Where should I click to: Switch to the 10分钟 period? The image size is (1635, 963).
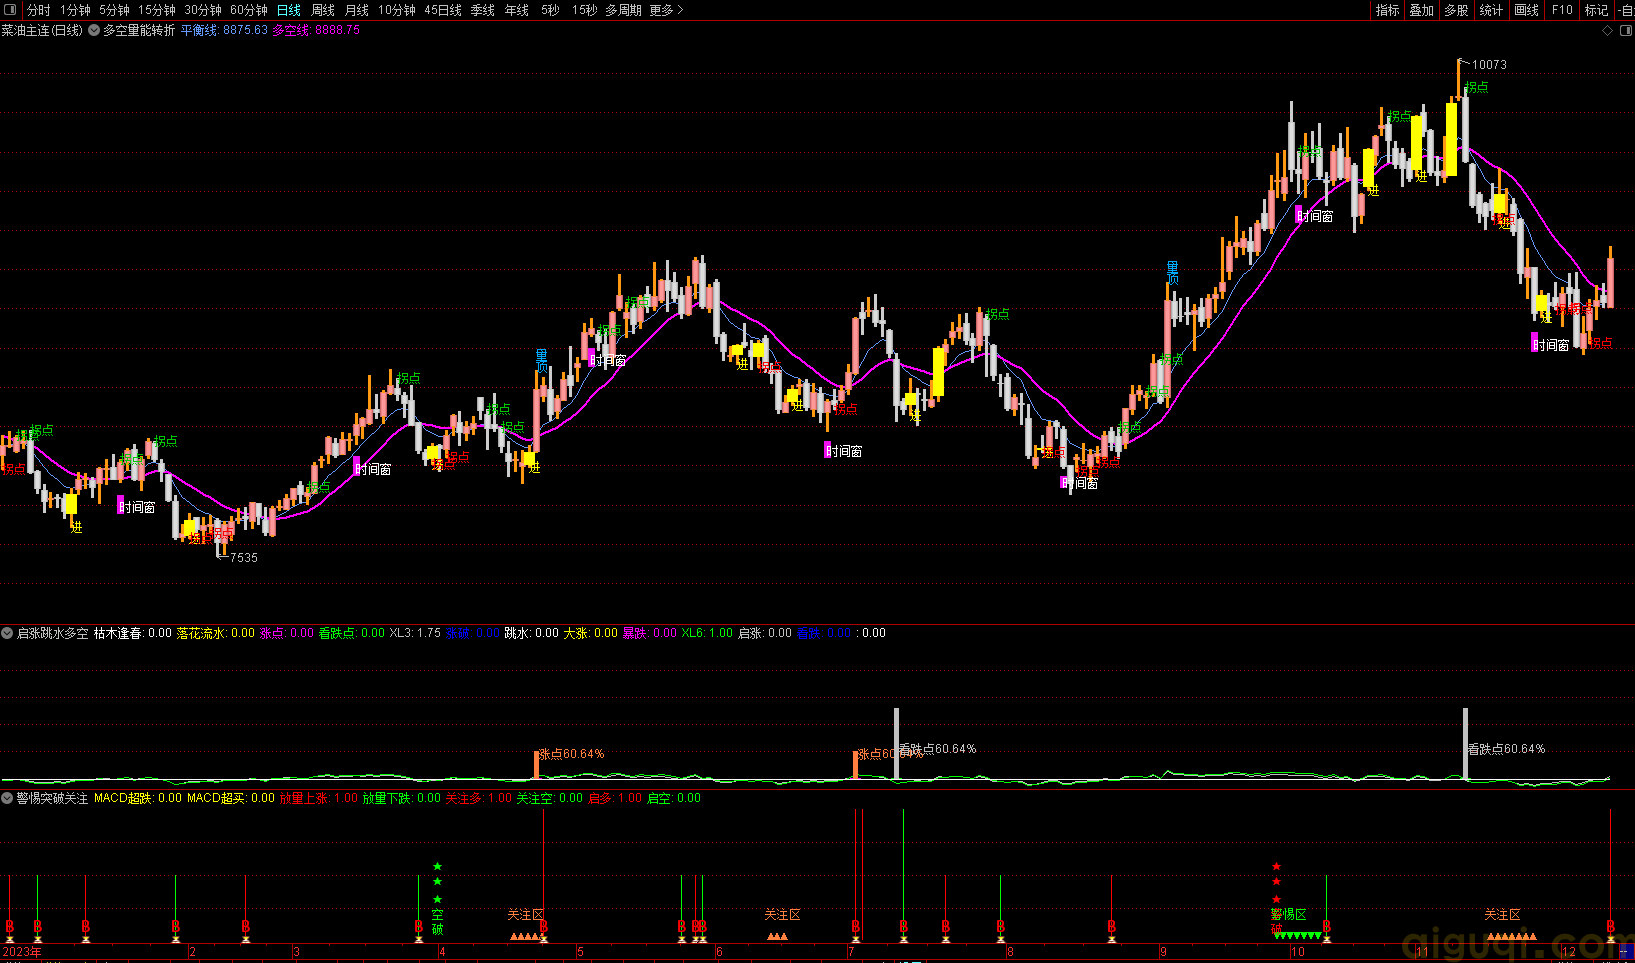(x=397, y=10)
